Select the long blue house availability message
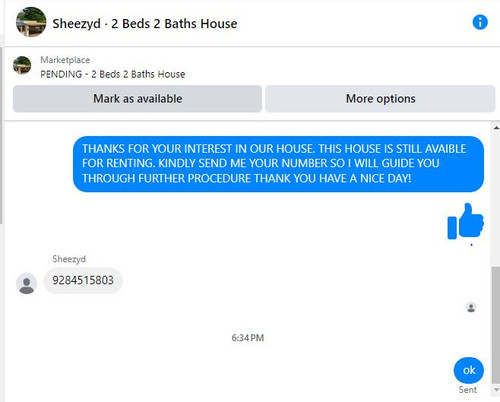The height and width of the screenshot is (402, 500). pos(278,164)
